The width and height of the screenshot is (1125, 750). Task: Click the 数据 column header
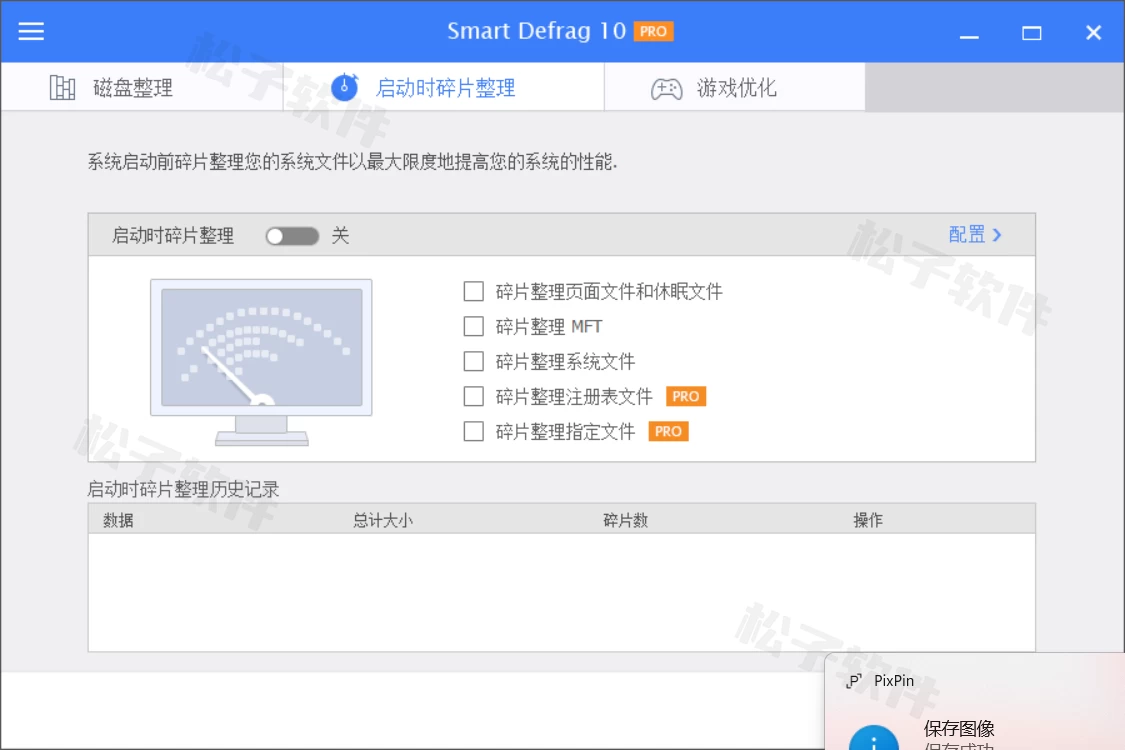(118, 520)
